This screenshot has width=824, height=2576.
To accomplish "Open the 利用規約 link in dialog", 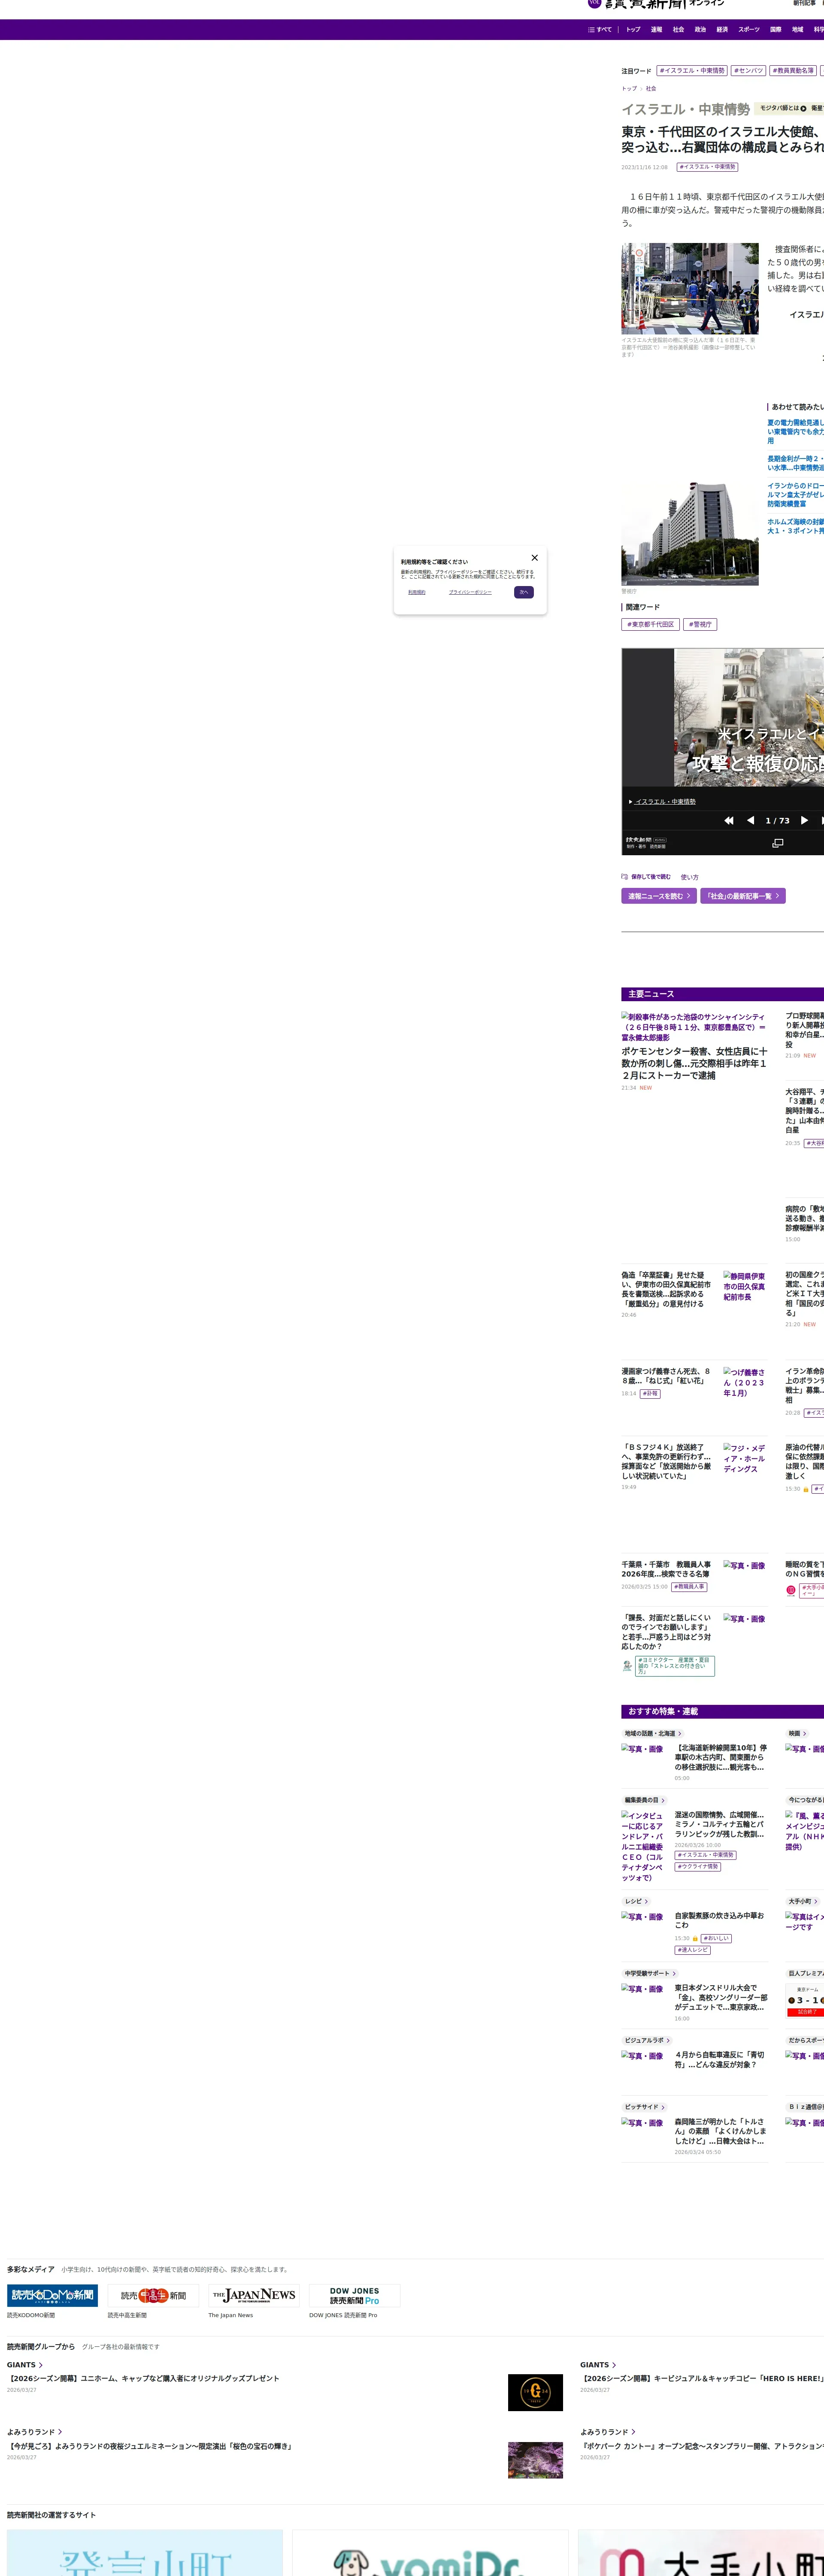I will [x=417, y=592].
